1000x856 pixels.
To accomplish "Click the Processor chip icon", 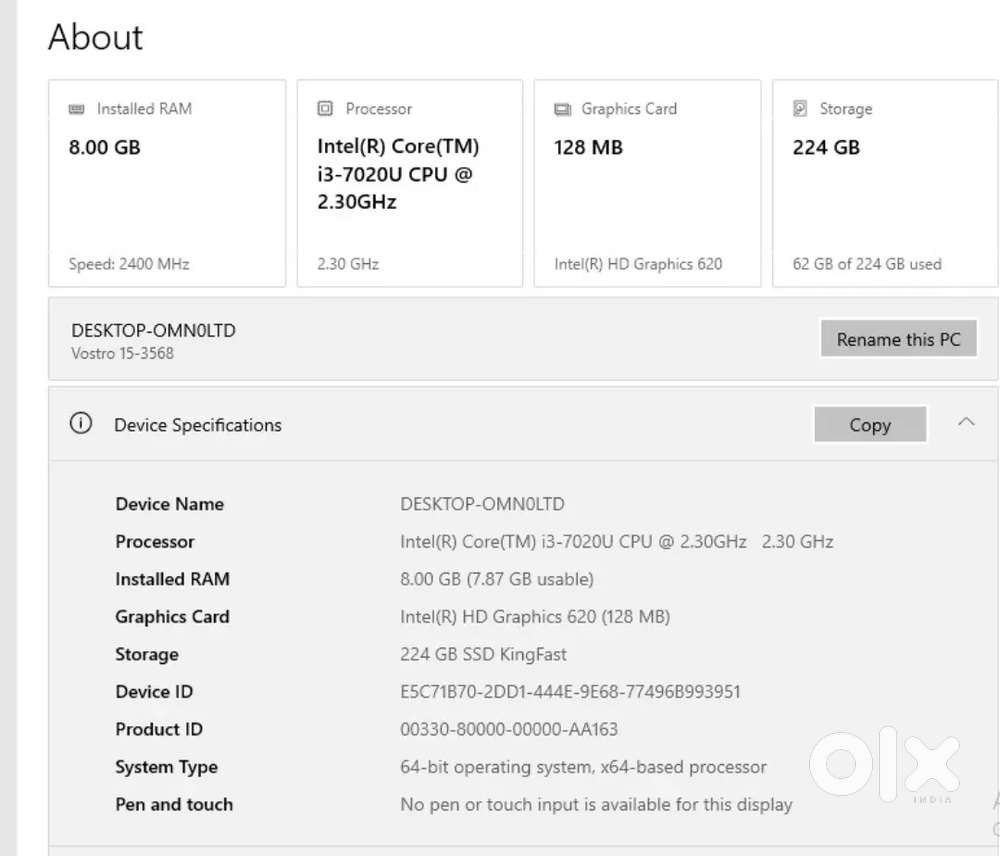I will (x=325, y=109).
